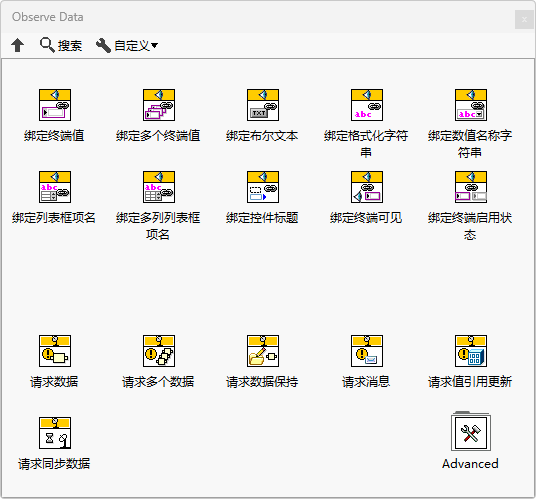Pick the 绑定列表框项名 VI icon

[x=55, y=187]
